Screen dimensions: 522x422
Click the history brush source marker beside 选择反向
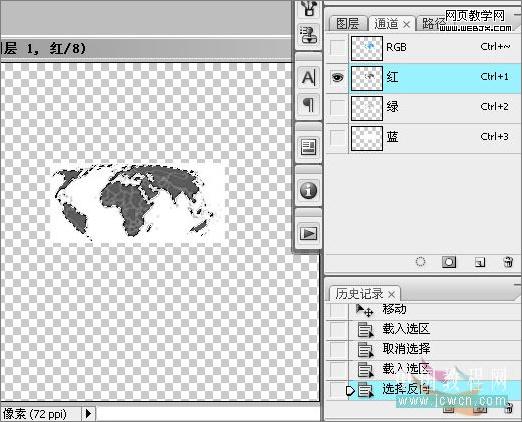[x=350, y=390]
